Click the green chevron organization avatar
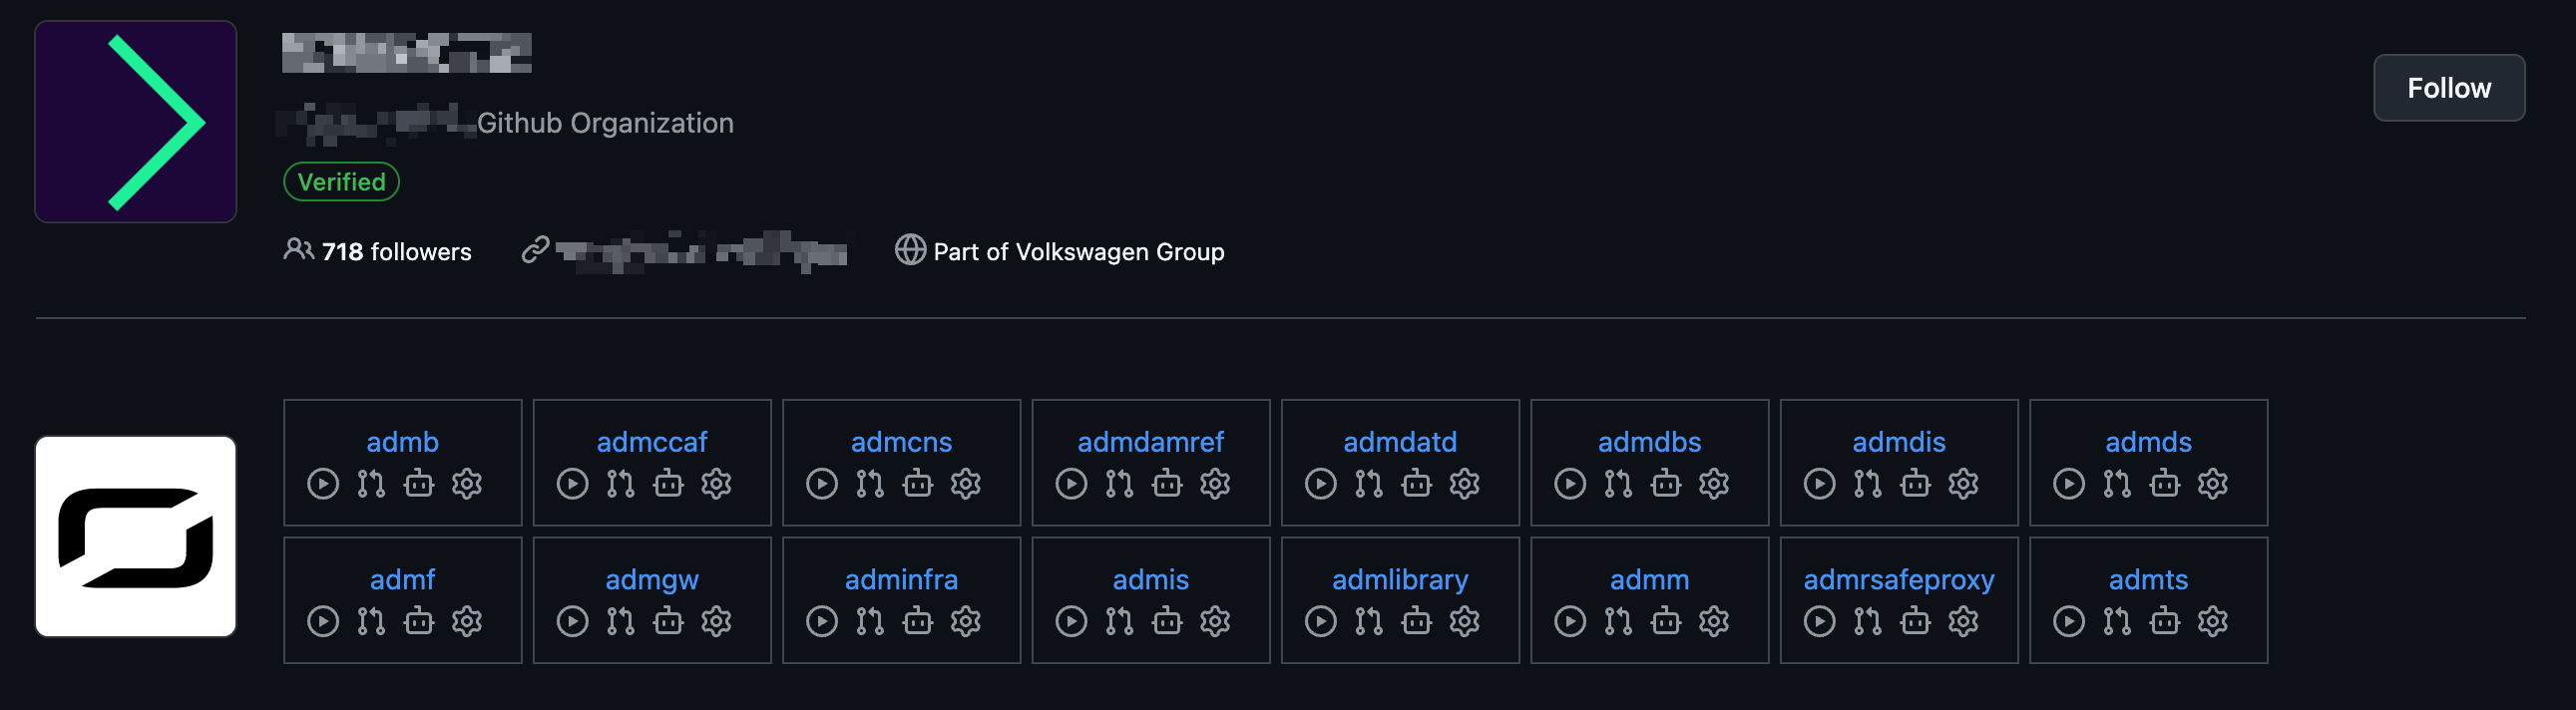Image resolution: width=2576 pixels, height=710 pixels. pos(135,121)
